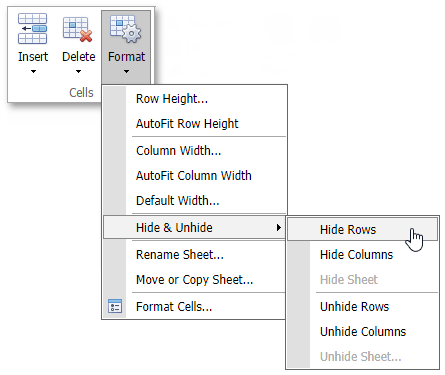The height and width of the screenshot is (375, 445).
Task: Choose Unhide Rows in submenu
Action: pyautogui.click(x=362, y=307)
